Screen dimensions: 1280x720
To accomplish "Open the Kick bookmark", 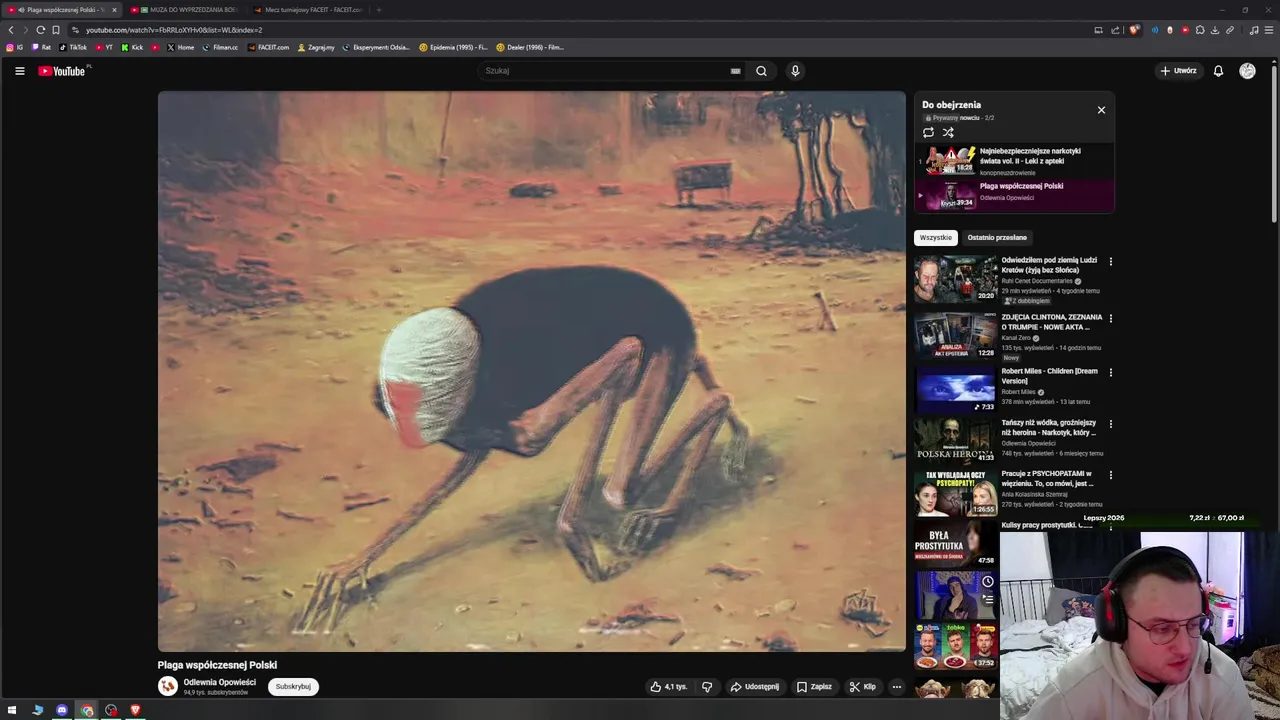I will pyautogui.click(x=132, y=47).
